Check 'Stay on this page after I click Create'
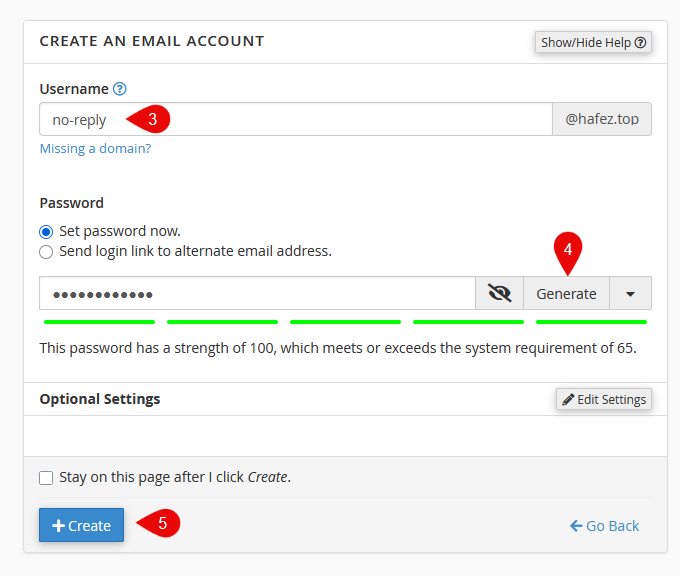Screen dimensions: 680x576 point(46,478)
